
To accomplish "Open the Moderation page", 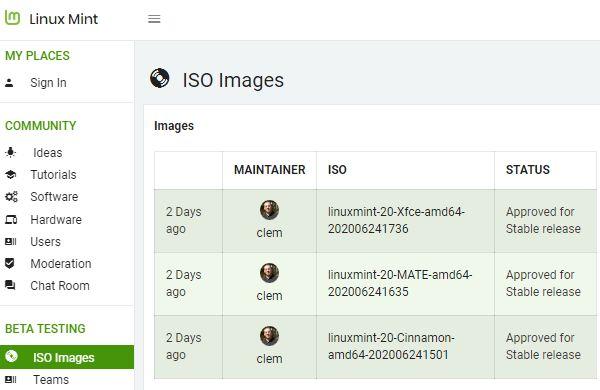I will tap(61, 264).
